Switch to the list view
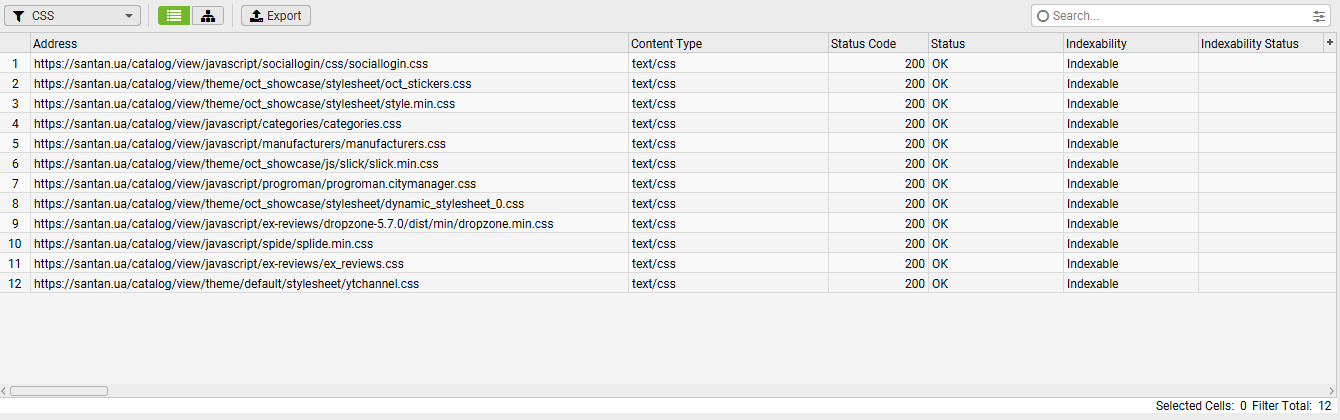Viewport: 1340px width, 420px height. [x=174, y=16]
